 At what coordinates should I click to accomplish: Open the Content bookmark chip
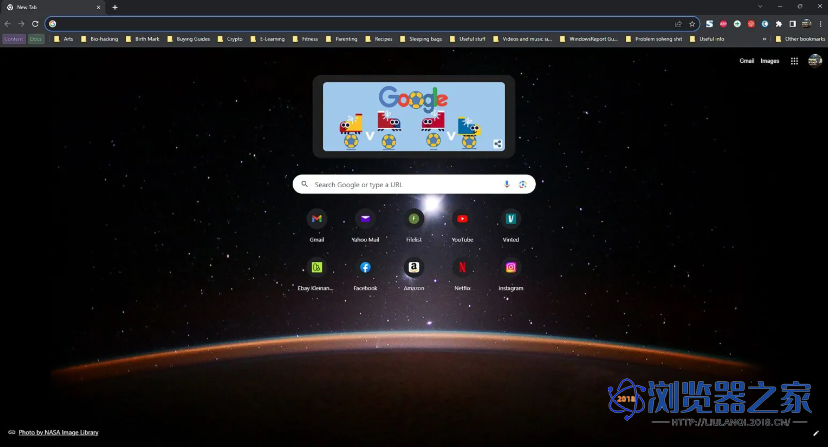click(14, 39)
